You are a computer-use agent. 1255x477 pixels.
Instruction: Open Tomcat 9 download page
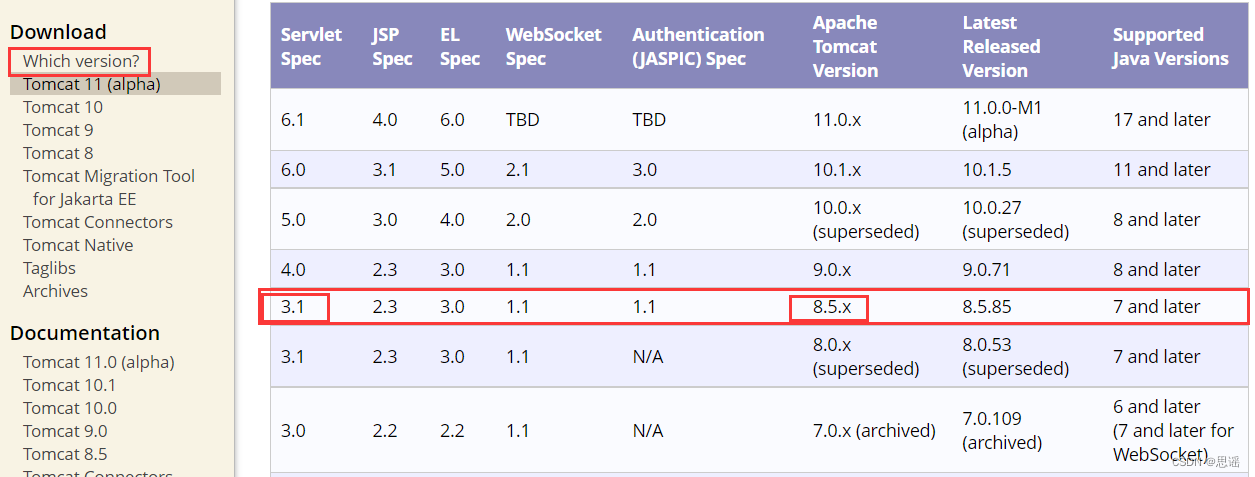pyautogui.click(x=58, y=130)
